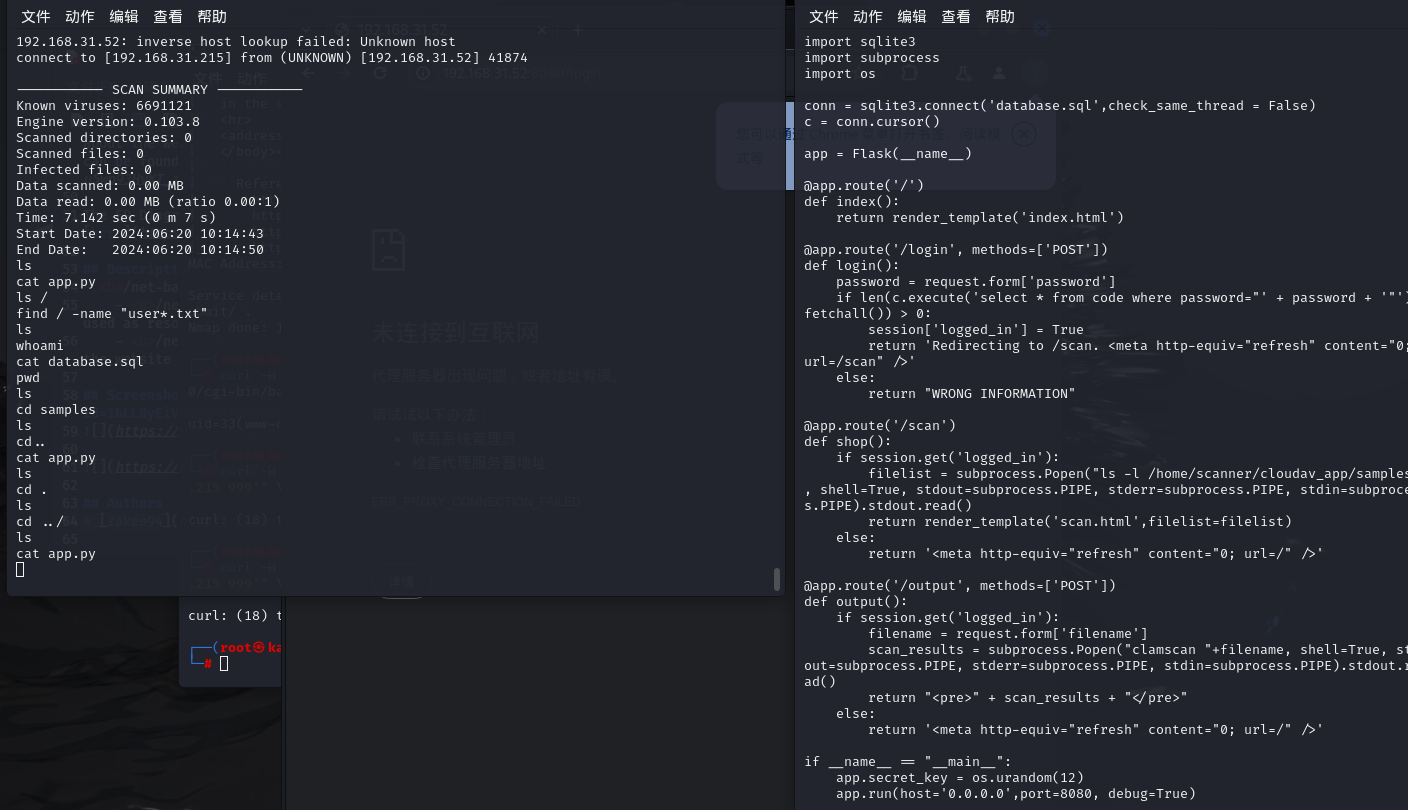Click the 'import subprocess' line
The width and height of the screenshot is (1408, 810).
[x=872, y=58]
